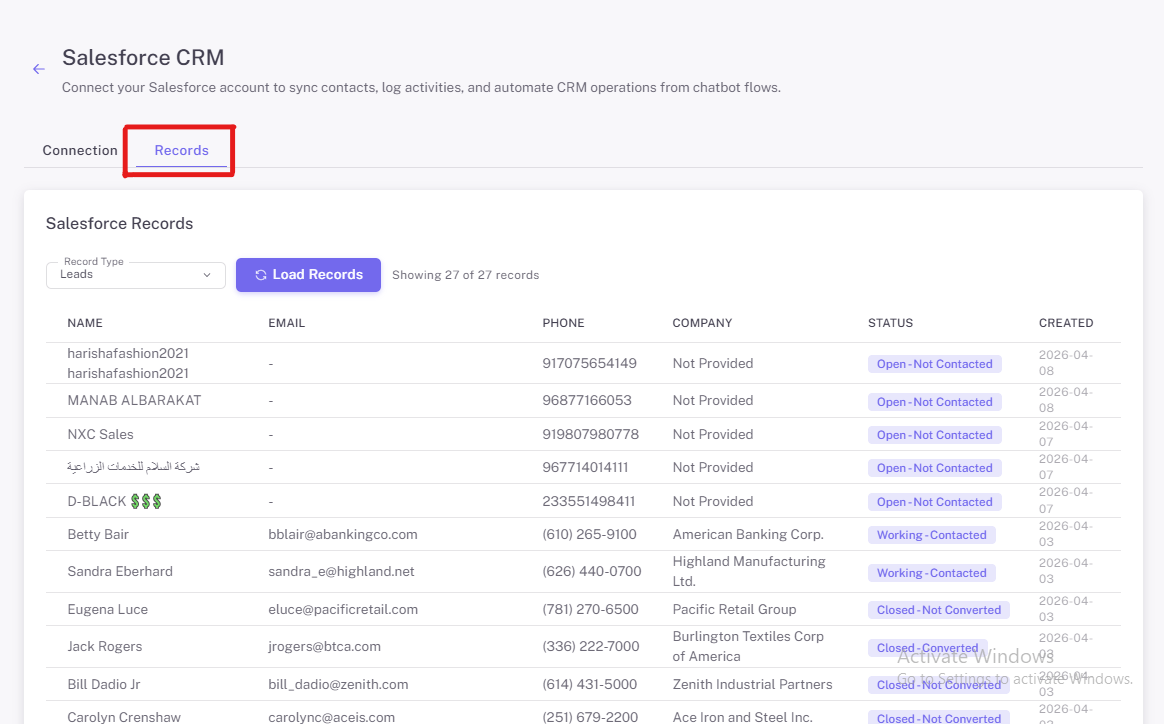Select the Records tab
Viewport: 1164px width, 724px height.
[x=181, y=150]
